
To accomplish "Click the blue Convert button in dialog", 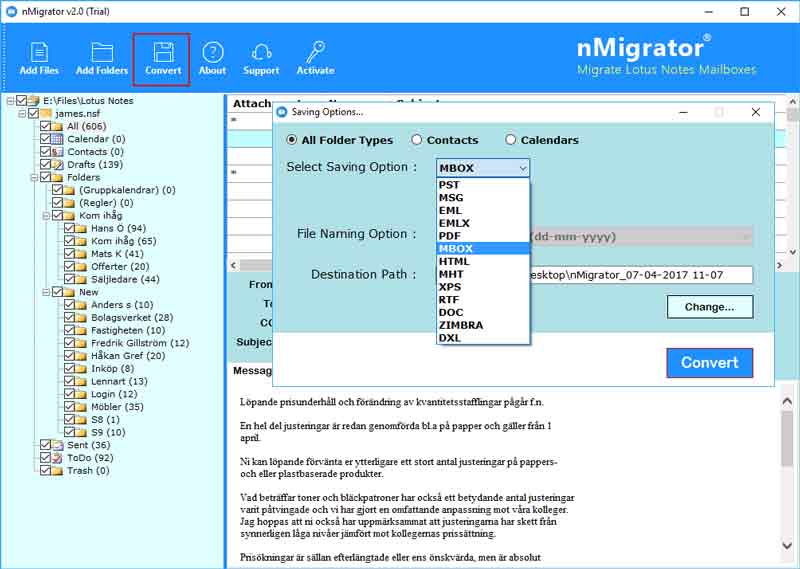I will coord(710,363).
